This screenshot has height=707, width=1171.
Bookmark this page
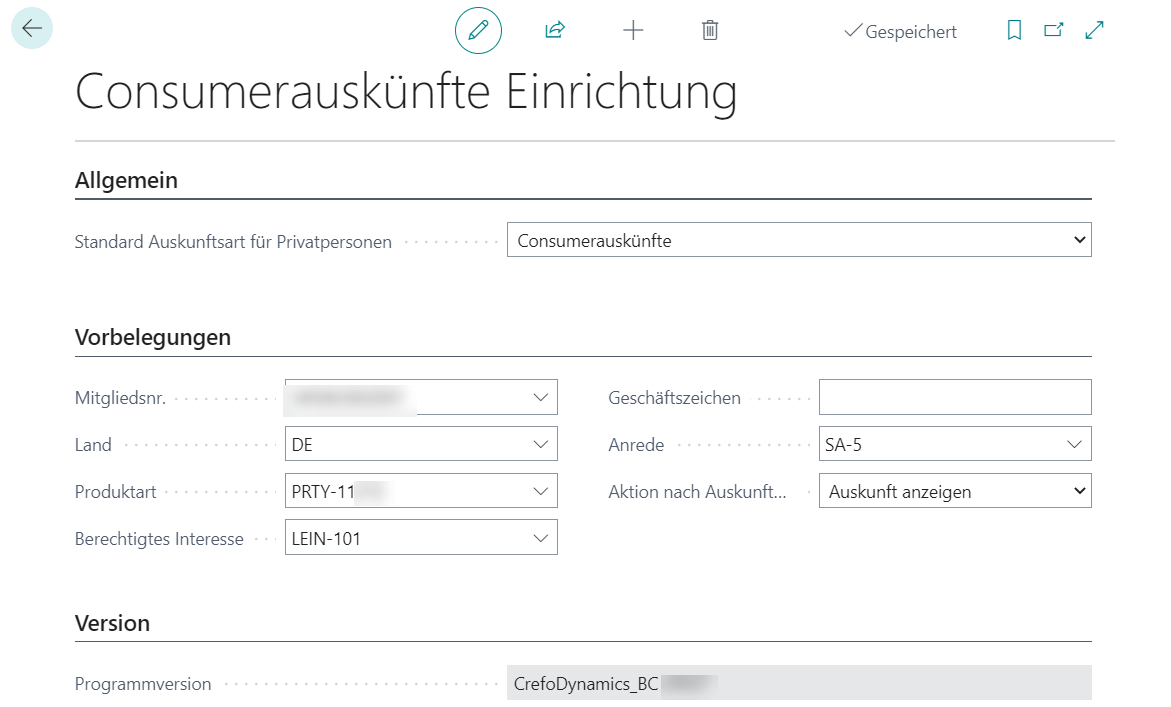(x=1013, y=30)
